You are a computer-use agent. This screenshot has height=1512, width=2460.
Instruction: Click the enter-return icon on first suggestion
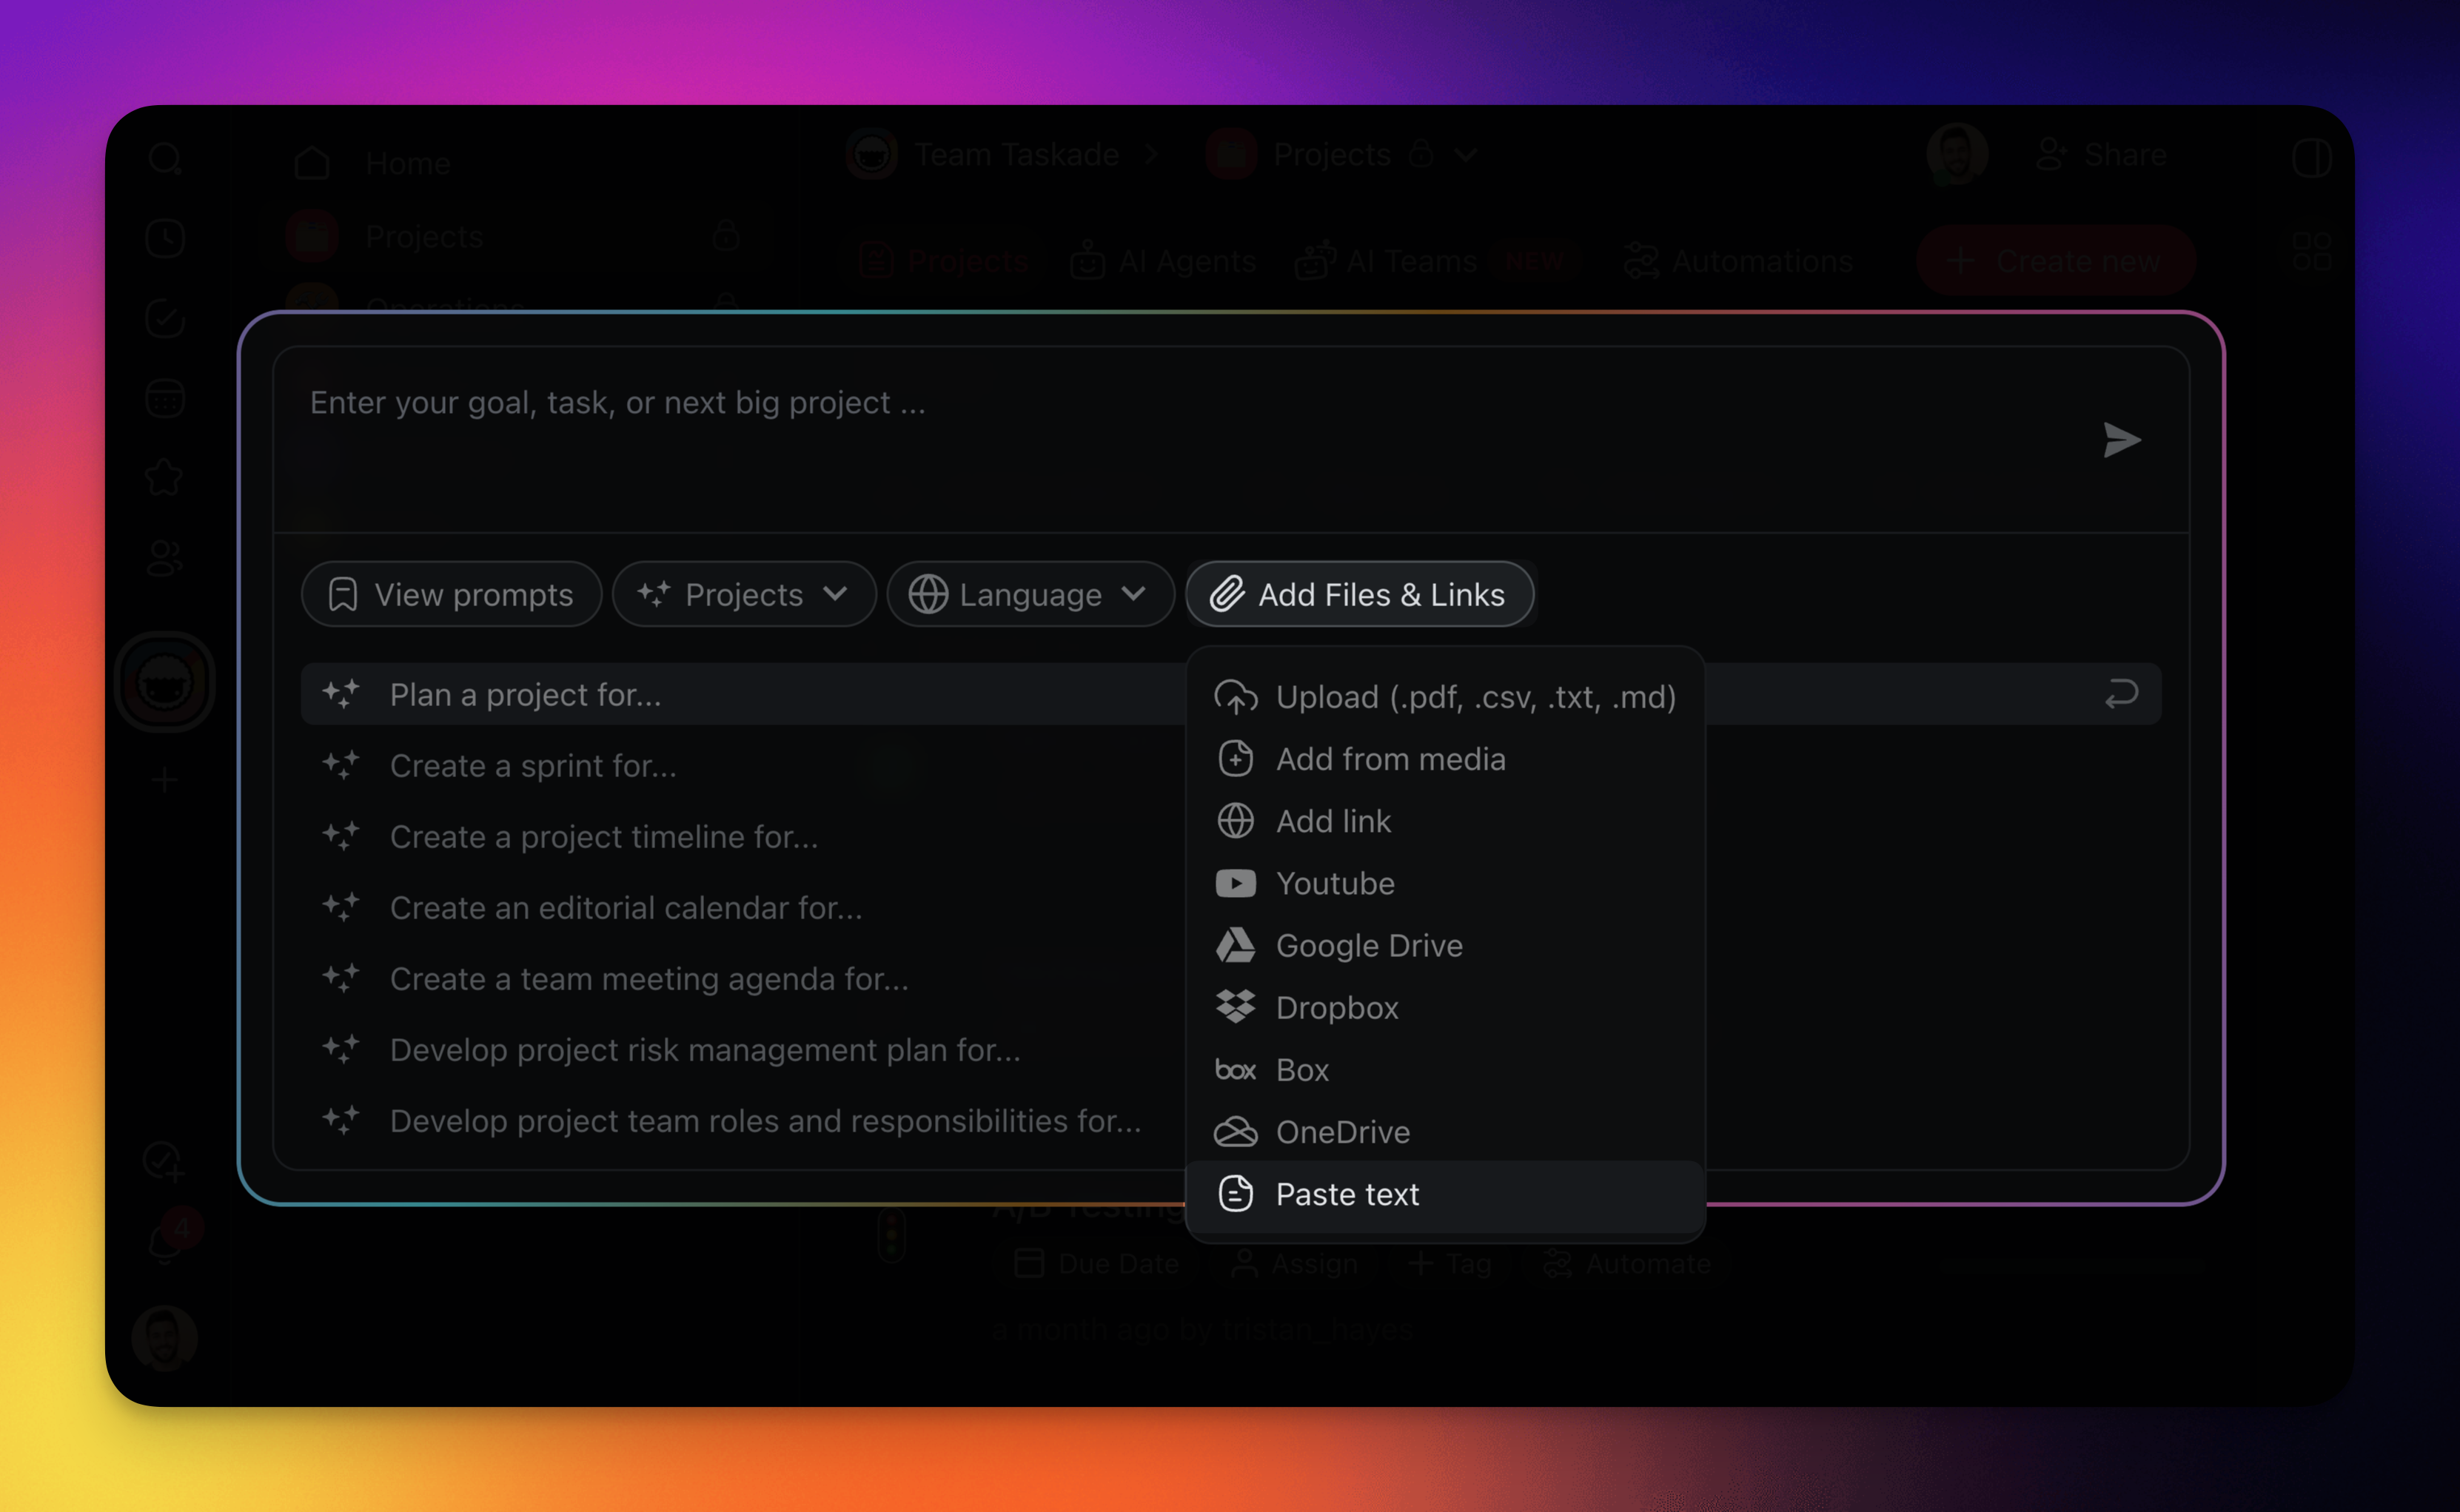pyautogui.click(x=2121, y=693)
